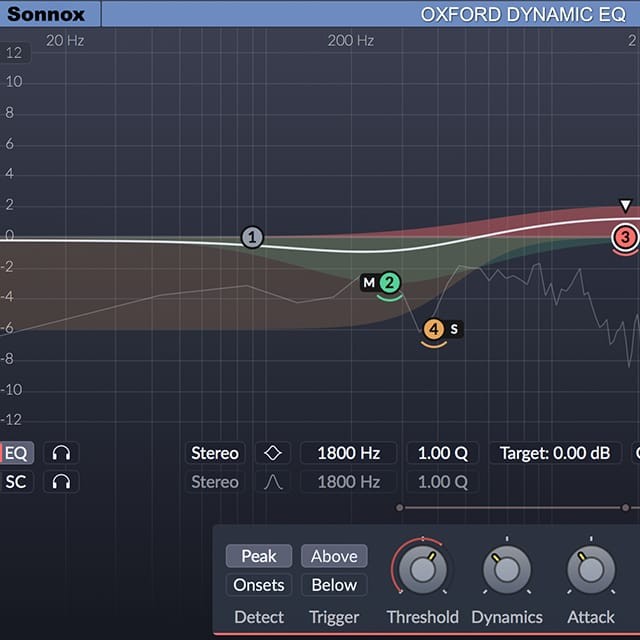
Task: Click the Above trigger button
Action: tap(334, 556)
